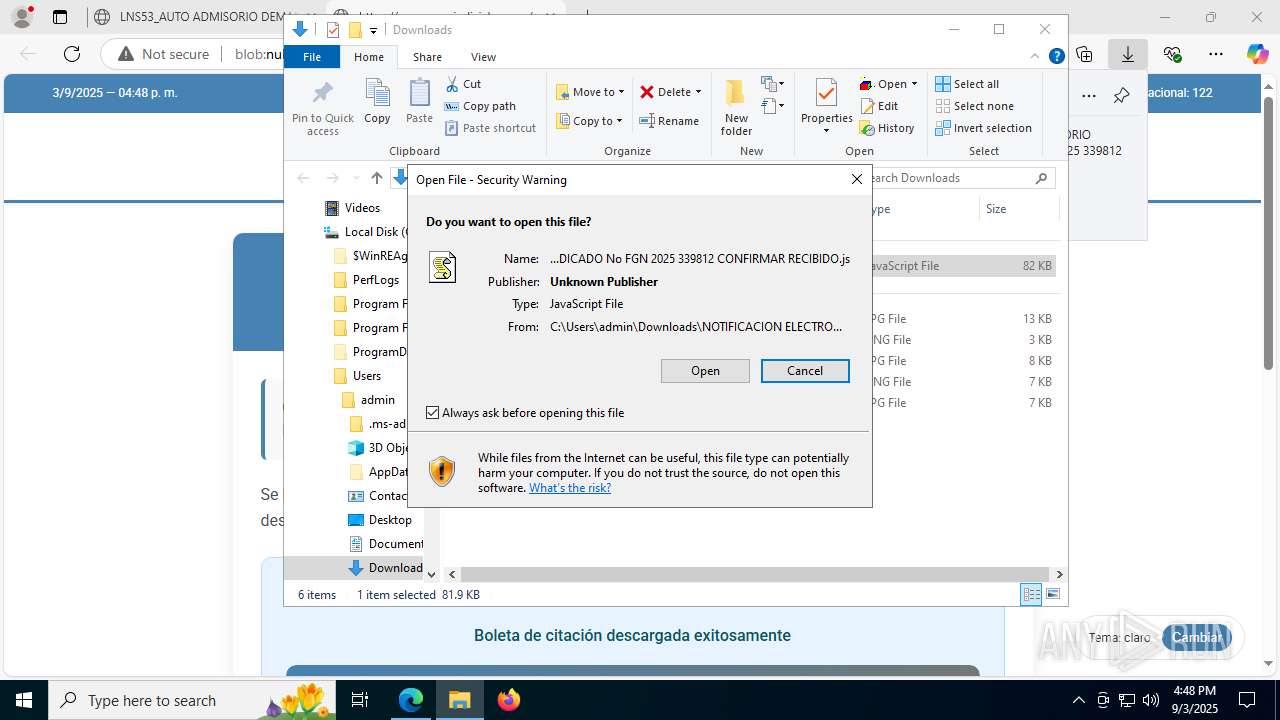Click the Cut scissors icon
The image size is (1280, 720).
(452, 84)
